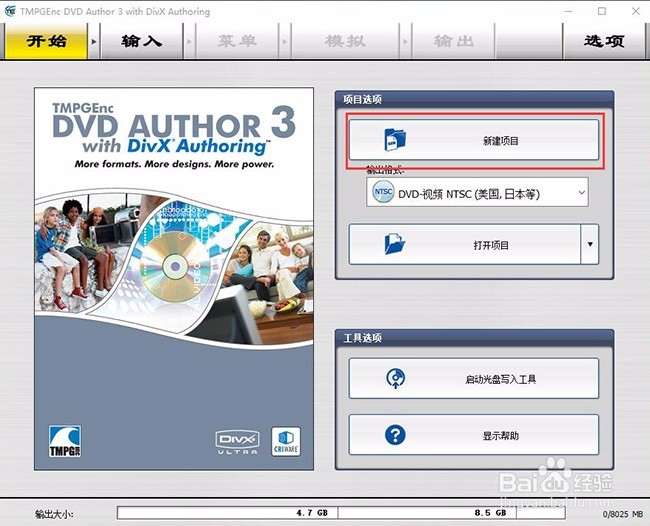
Task: Click the output size capacity bar
Action: coord(341,513)
